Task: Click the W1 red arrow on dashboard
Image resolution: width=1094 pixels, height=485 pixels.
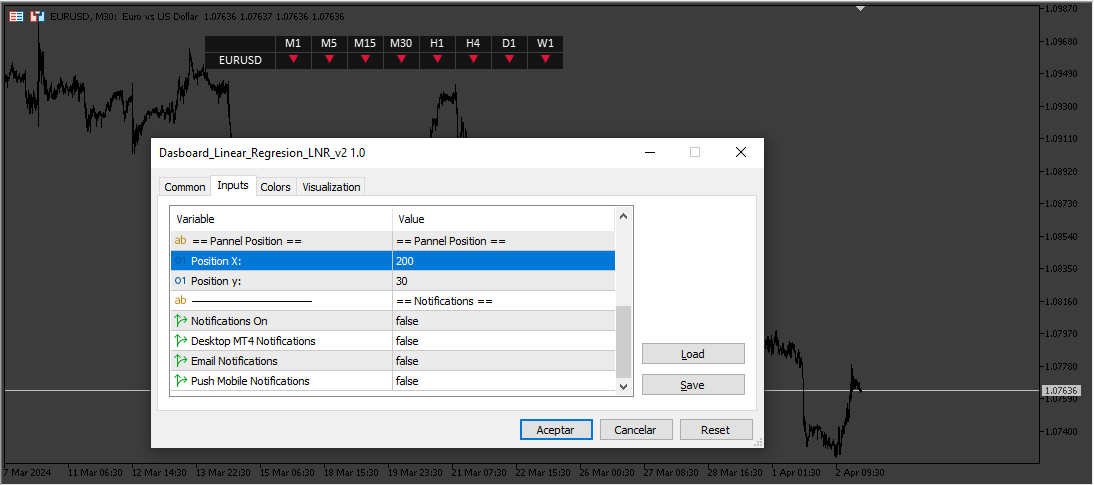Action: [545, 59]
